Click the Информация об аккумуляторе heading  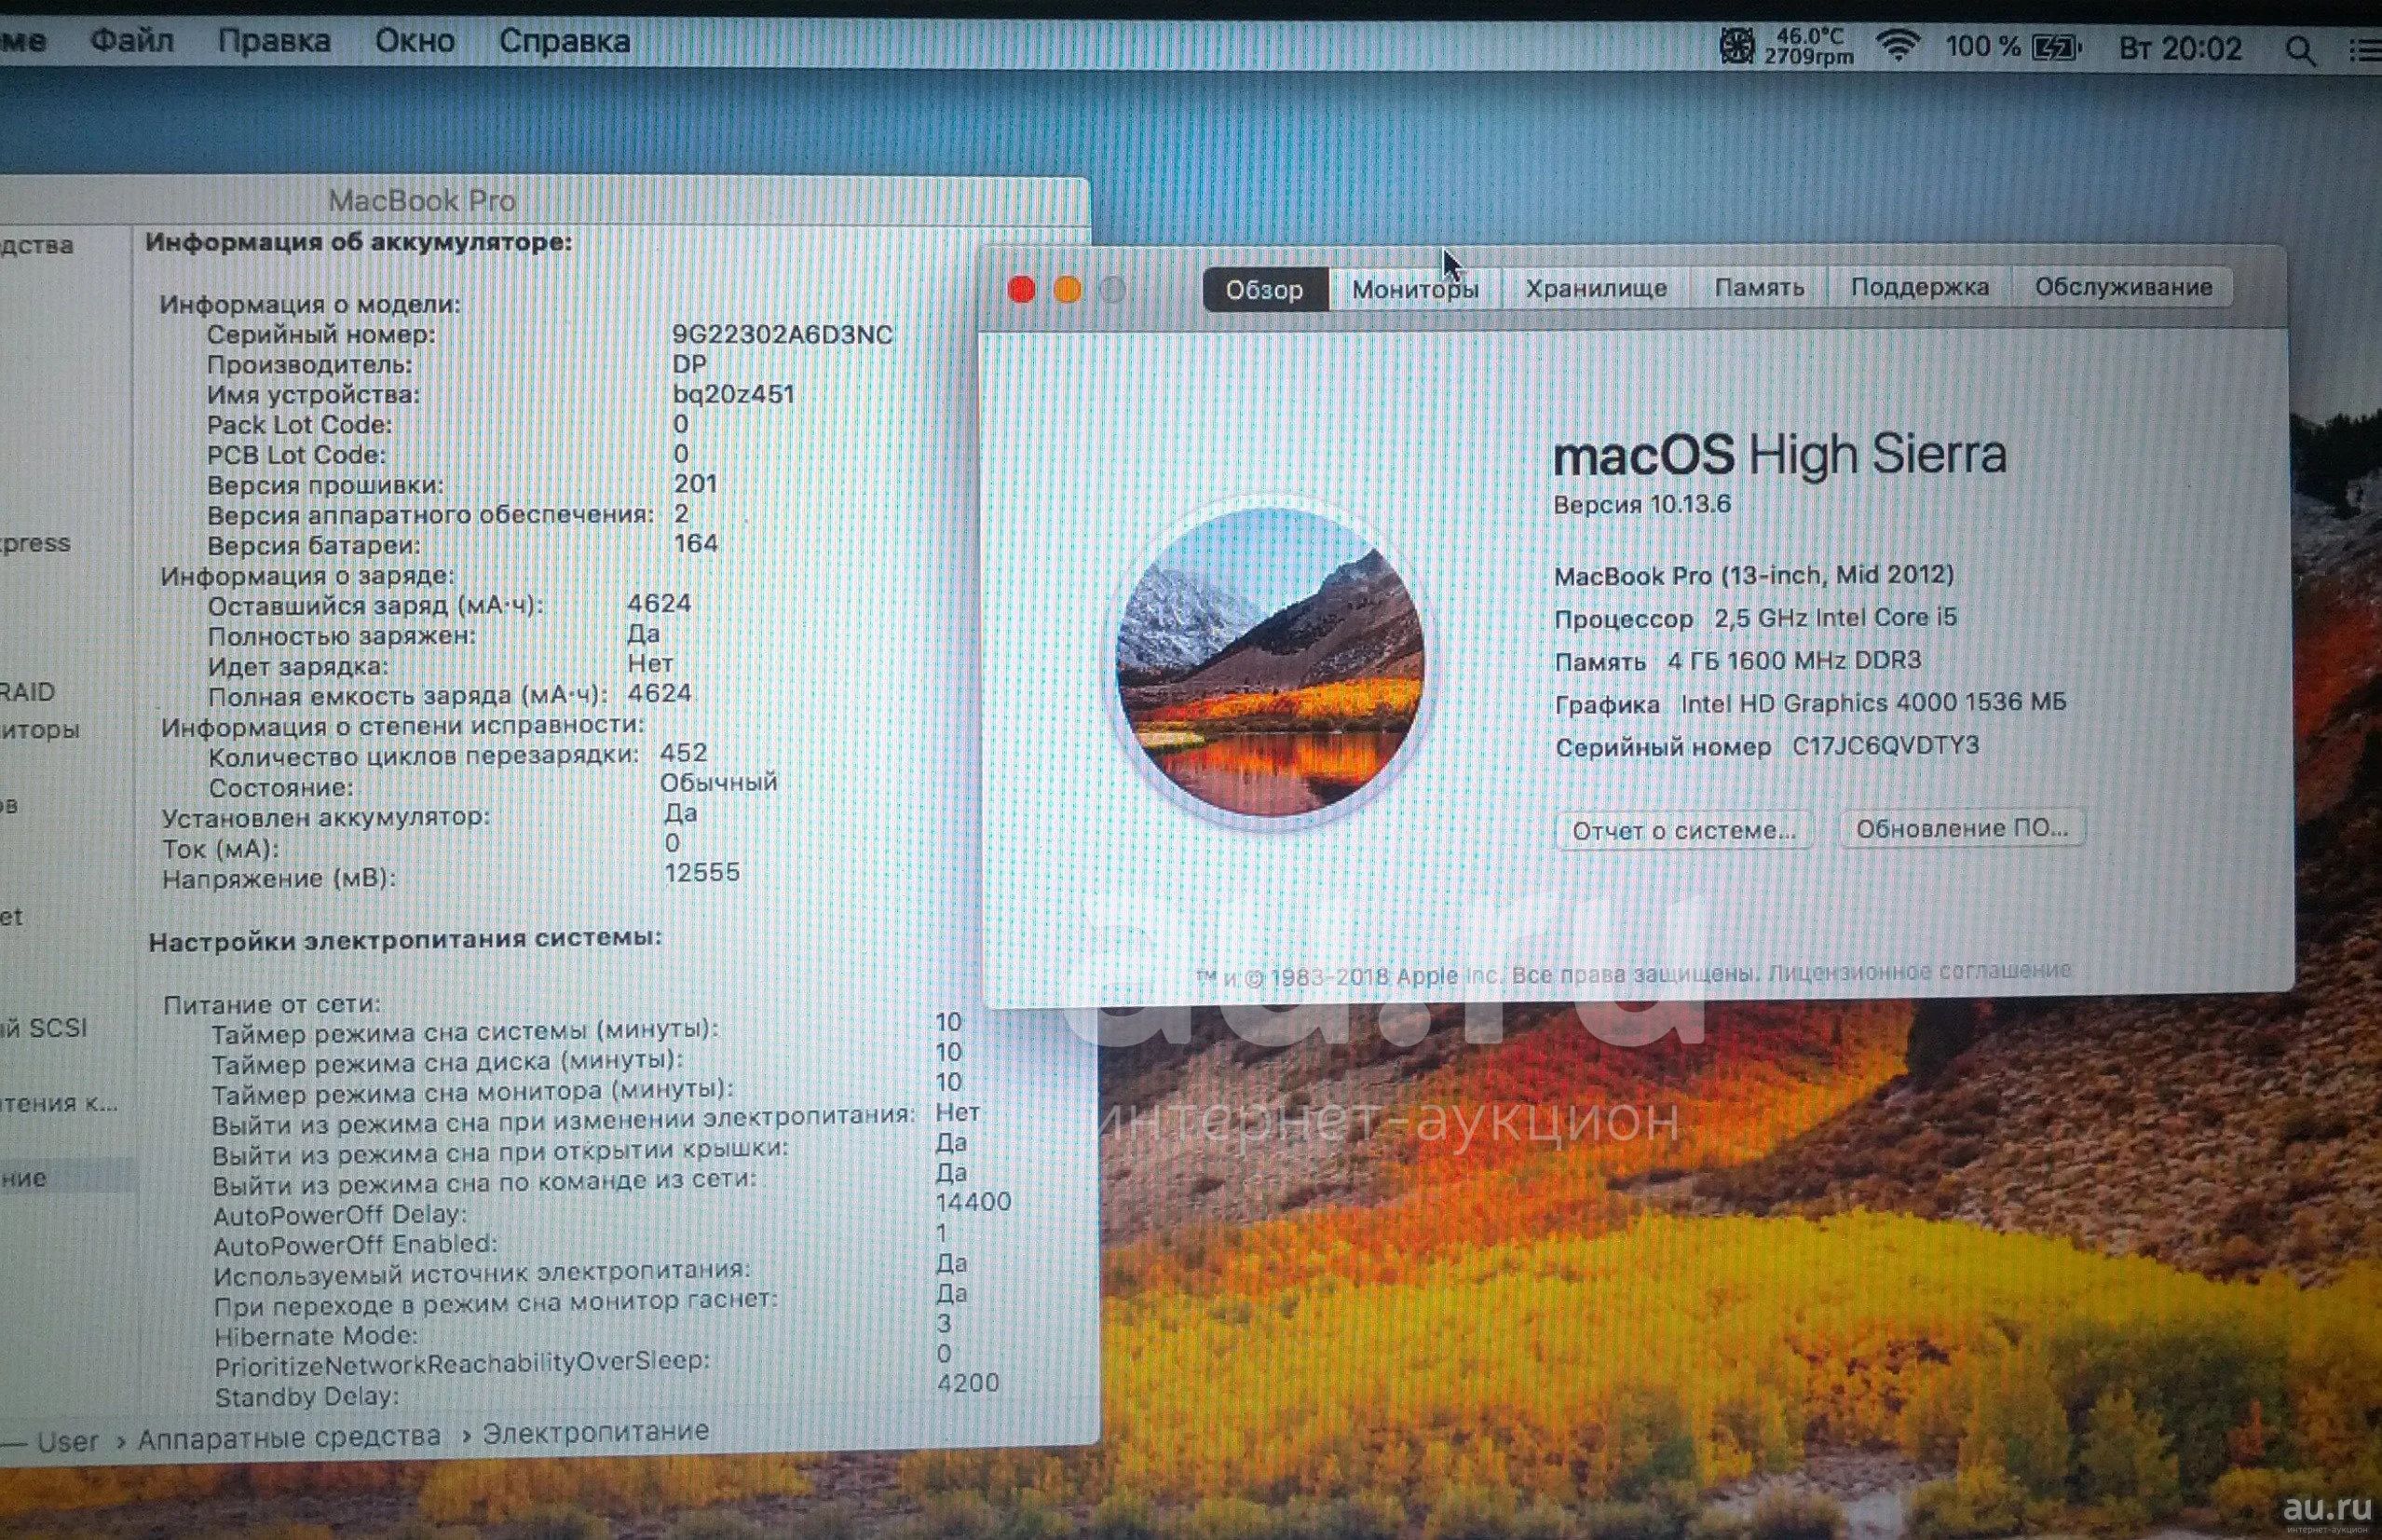click(359, 242)
